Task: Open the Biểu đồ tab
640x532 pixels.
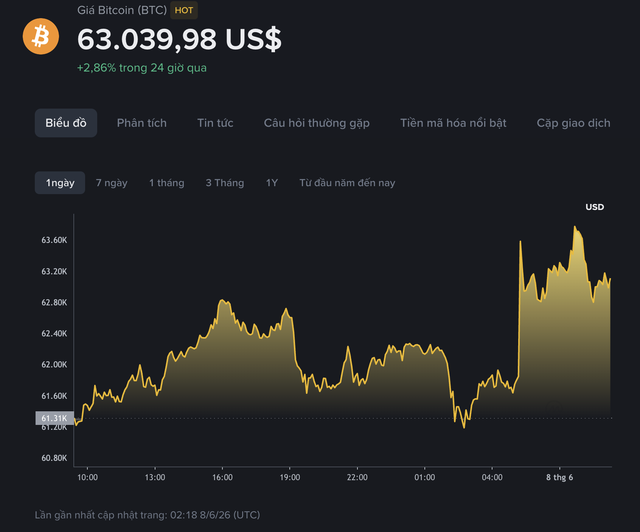Action: click(66, 123)
